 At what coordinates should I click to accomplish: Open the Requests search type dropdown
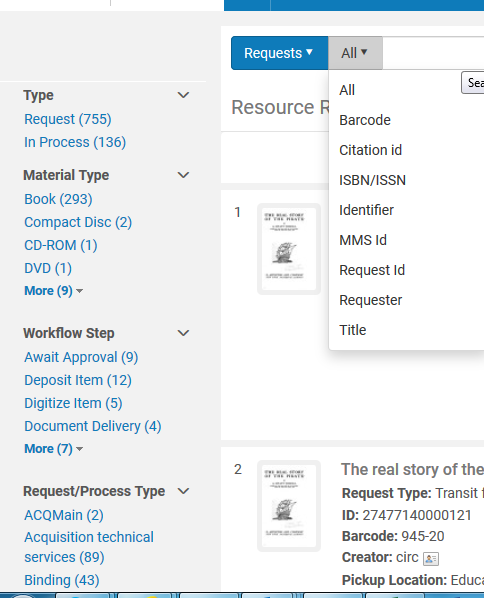pos(279,53)
